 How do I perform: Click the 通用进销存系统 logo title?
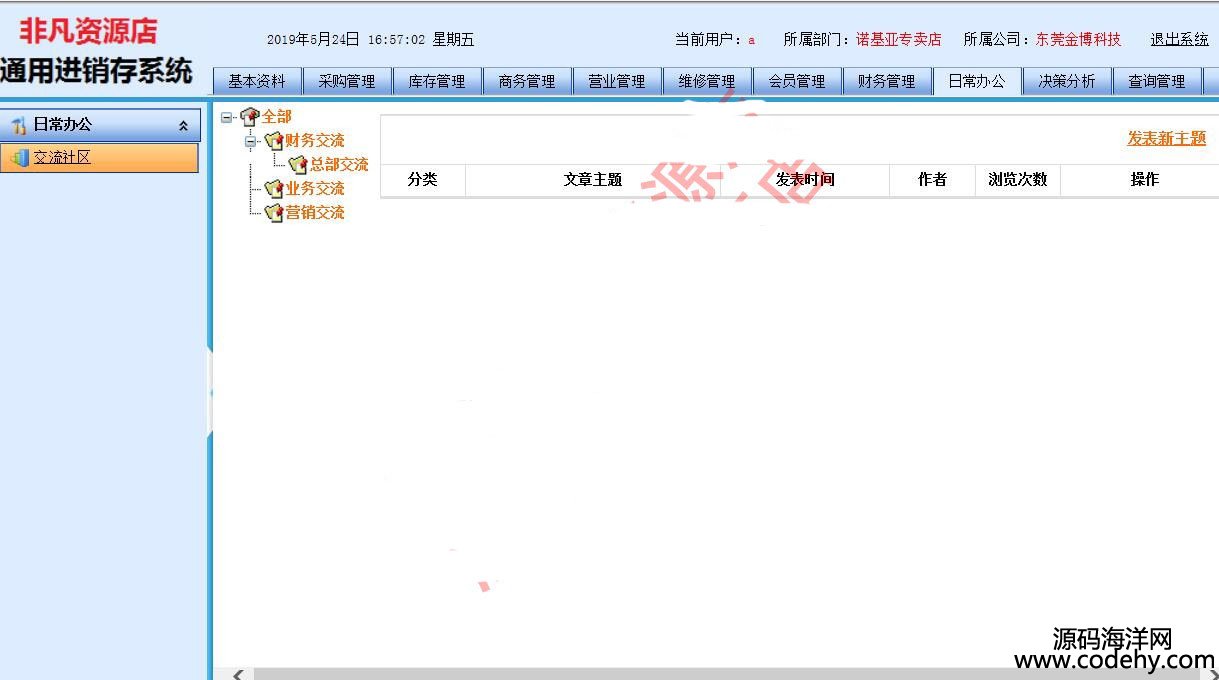[x=97, y=70]
